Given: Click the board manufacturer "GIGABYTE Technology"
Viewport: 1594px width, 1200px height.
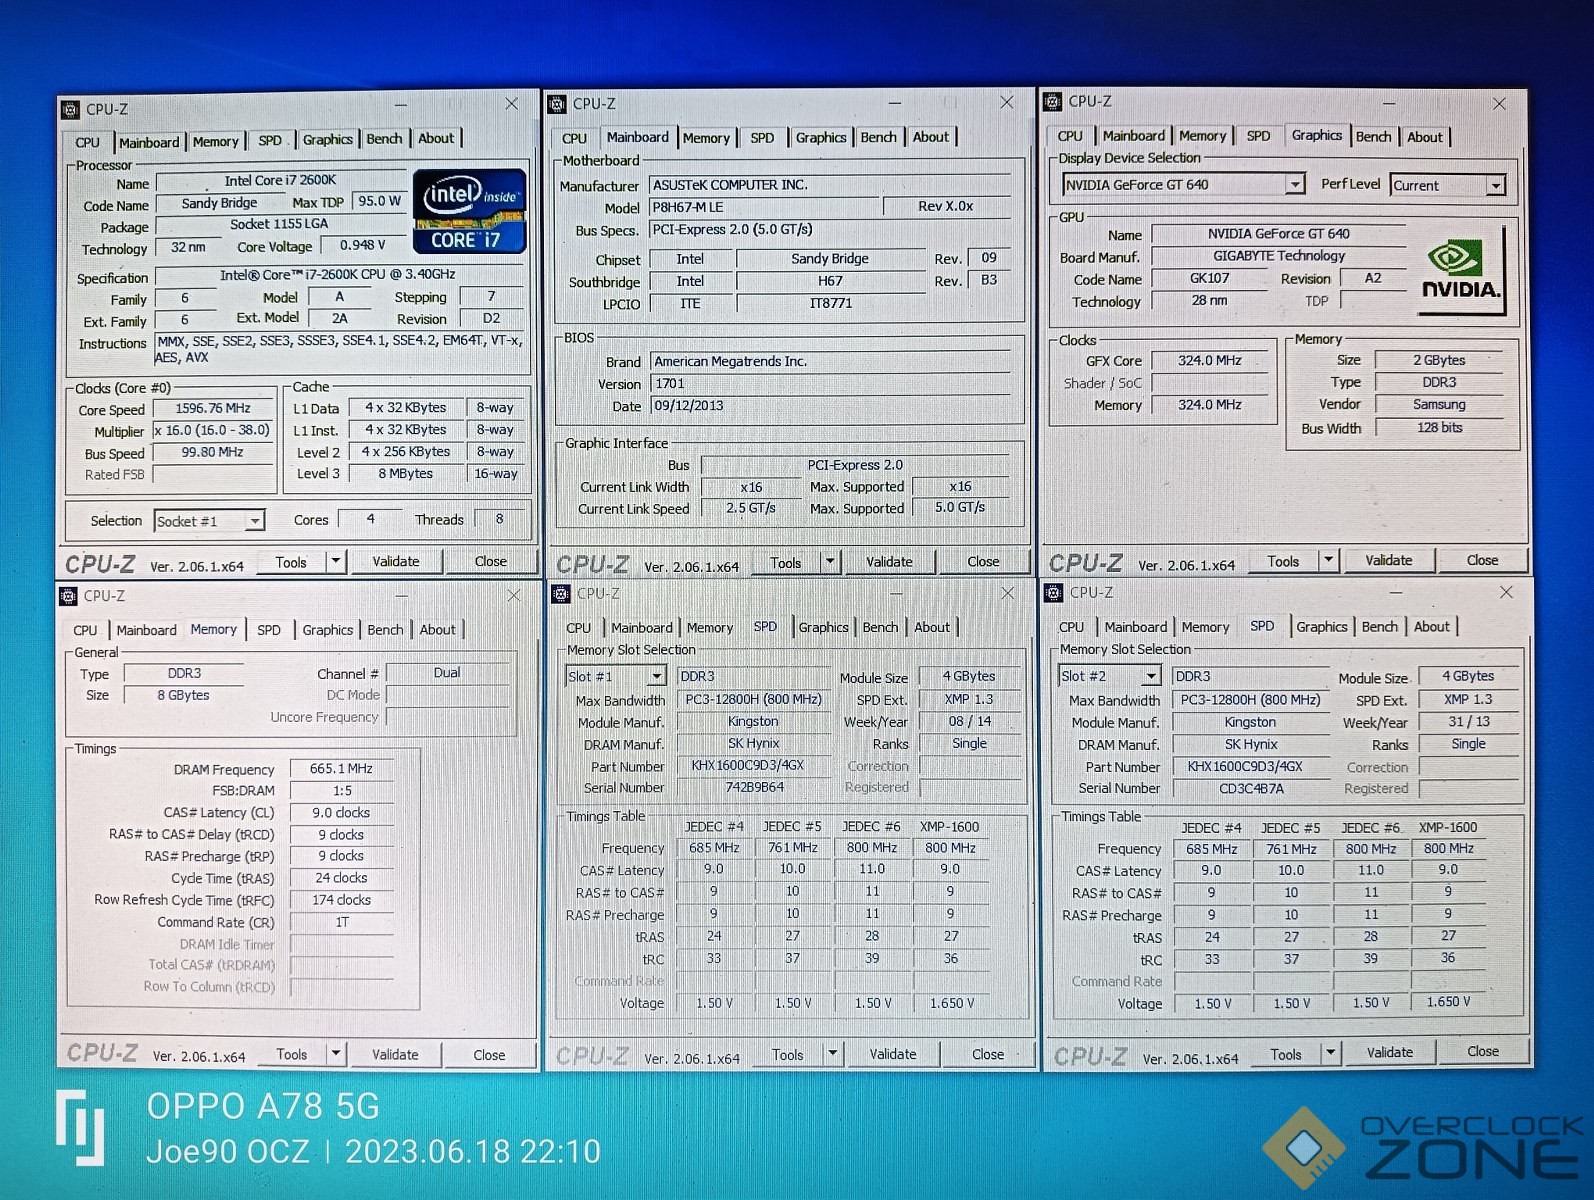Looking at the screenshot, I should coord(1279,256).
